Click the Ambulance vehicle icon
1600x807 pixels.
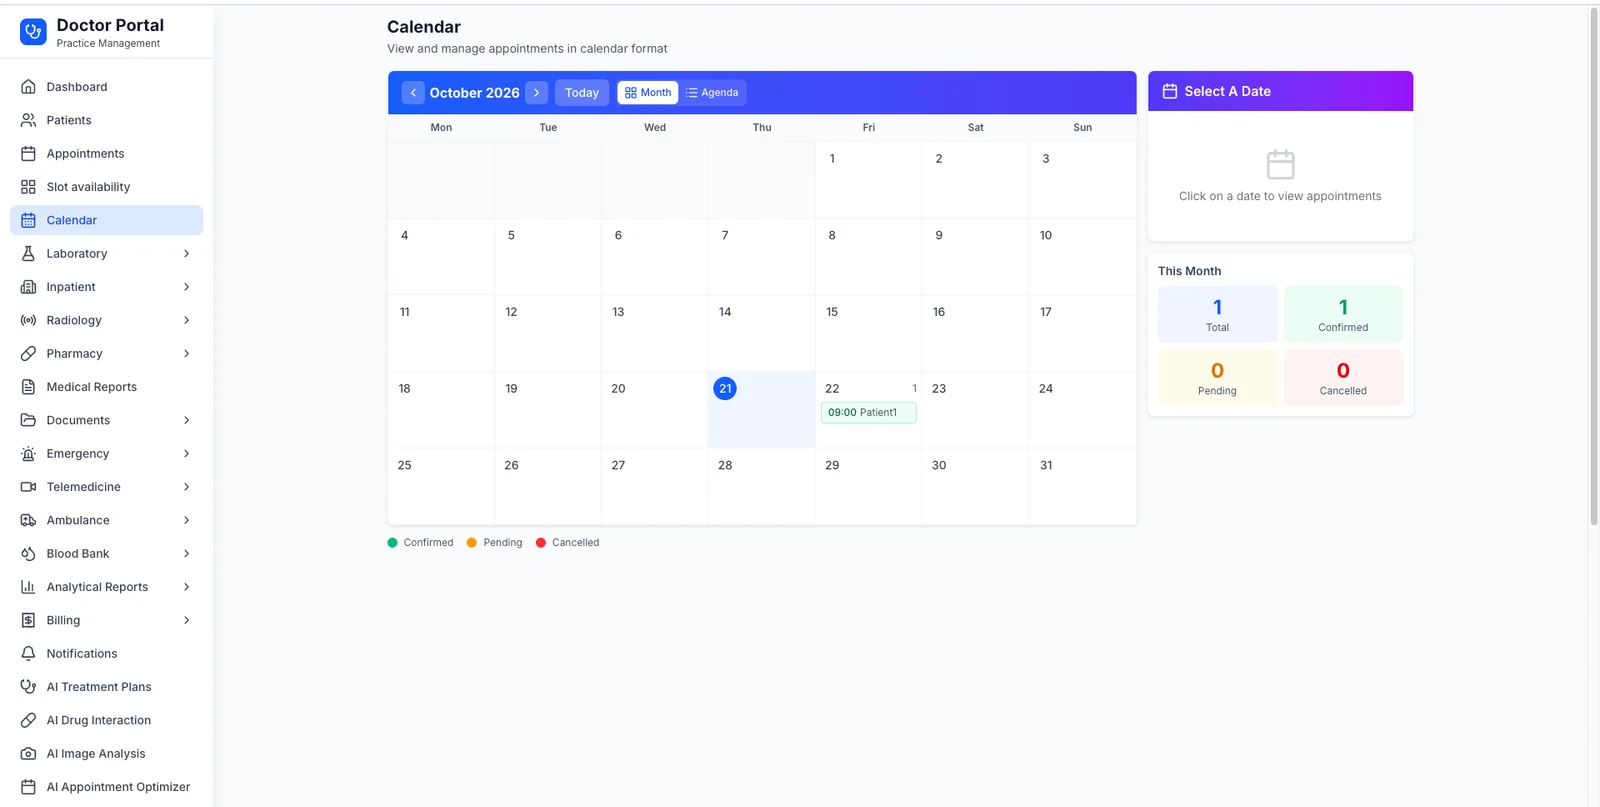(x=28, y=520)
